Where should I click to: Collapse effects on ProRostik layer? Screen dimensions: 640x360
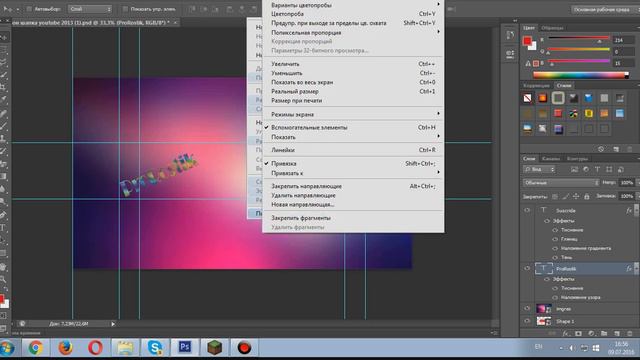tap(637, 269)
